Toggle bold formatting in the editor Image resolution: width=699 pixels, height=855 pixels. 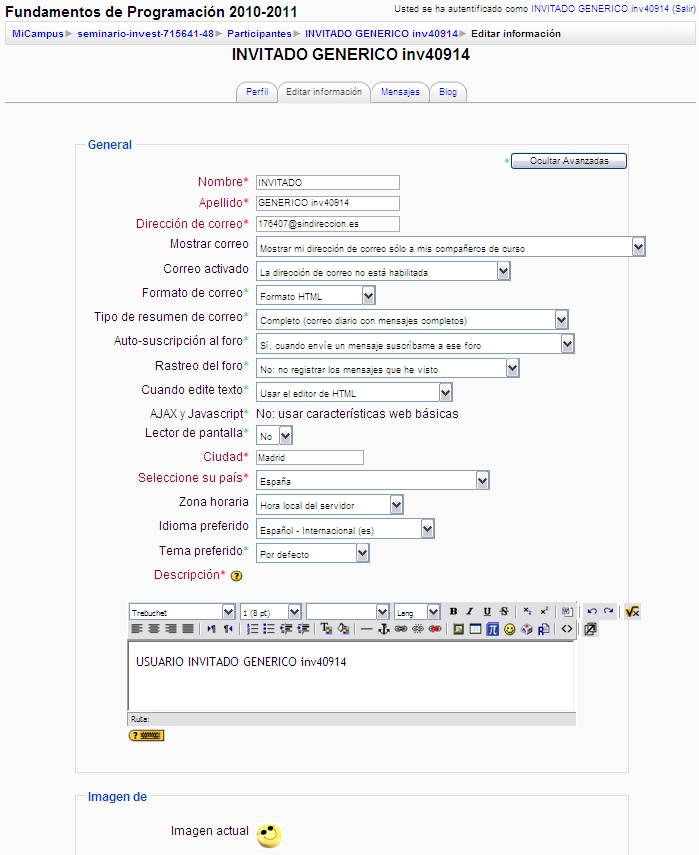[x=454, y=611]
